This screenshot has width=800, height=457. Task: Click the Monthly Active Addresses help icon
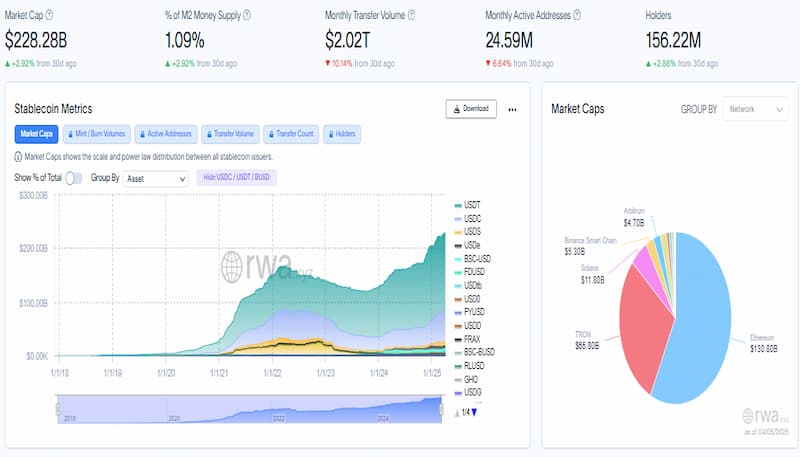(577, 15)
